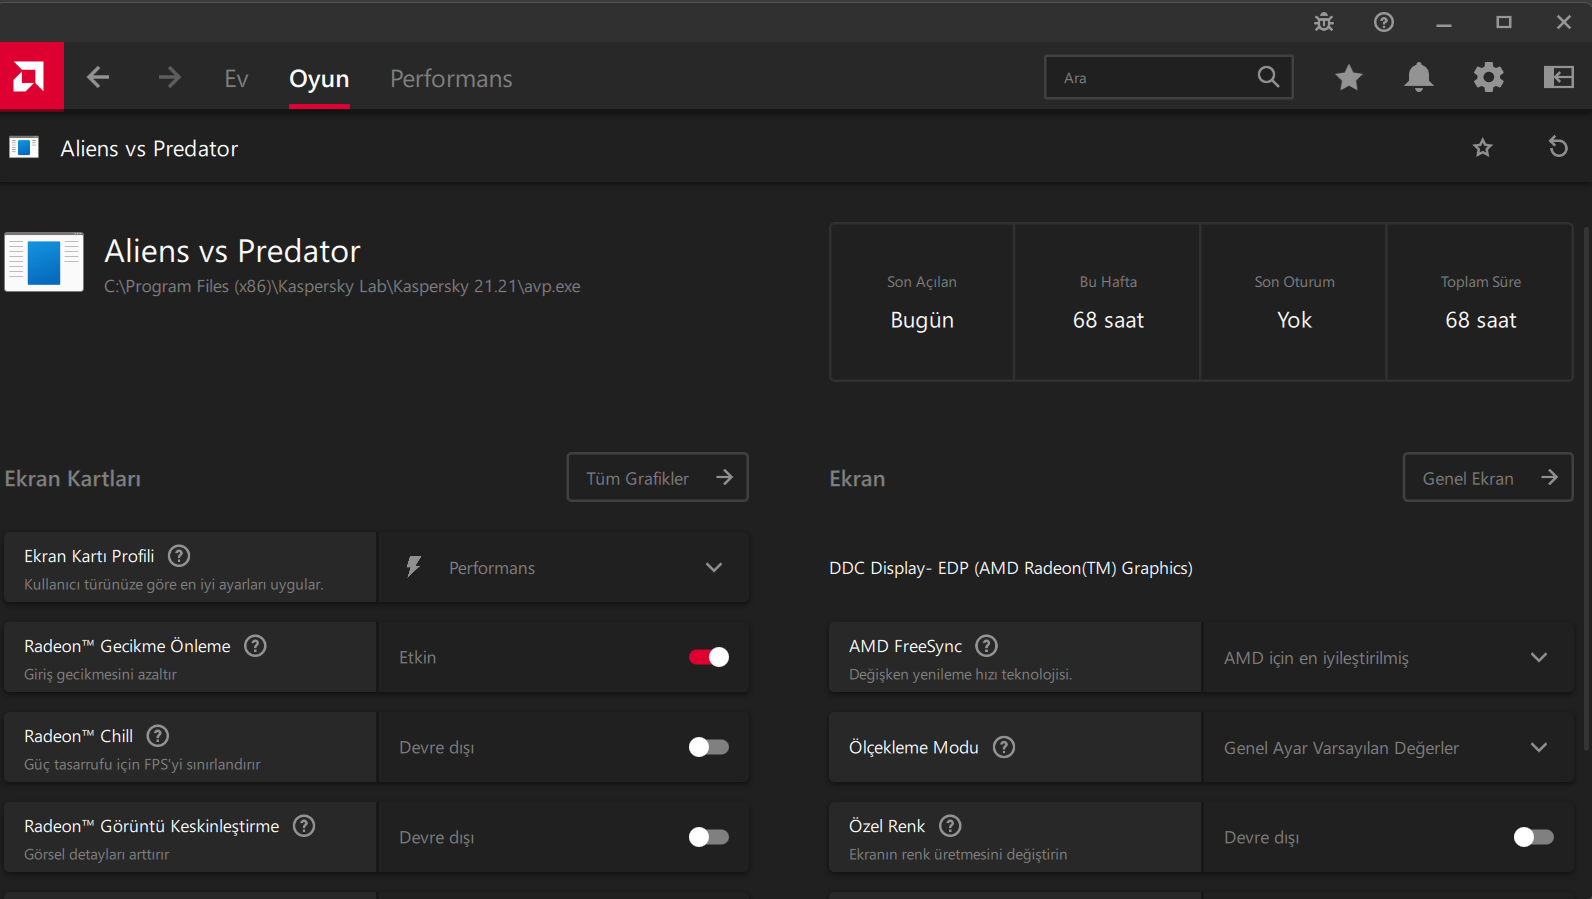Toggle the sidebar panel icon
1592x899 pixels.
click(1558, 77)
